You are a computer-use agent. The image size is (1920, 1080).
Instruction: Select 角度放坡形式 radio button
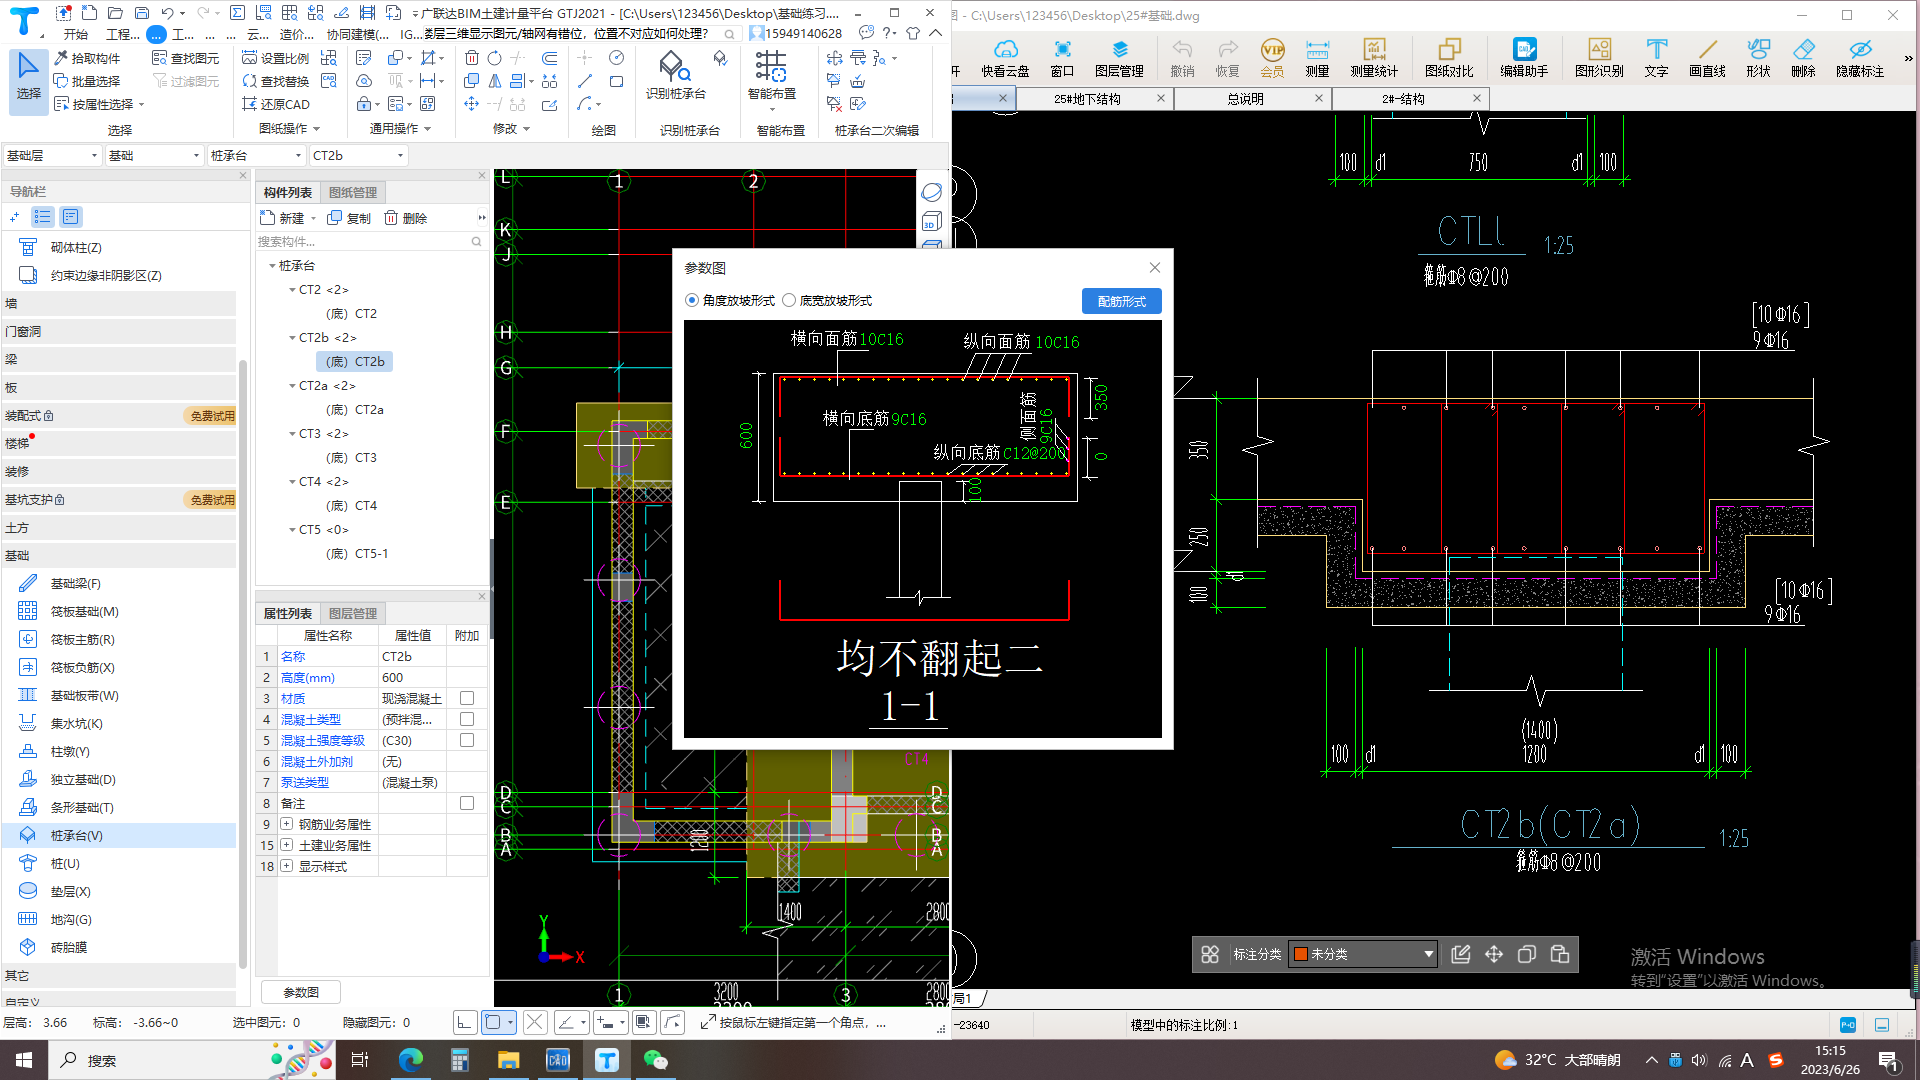point(695,299)
